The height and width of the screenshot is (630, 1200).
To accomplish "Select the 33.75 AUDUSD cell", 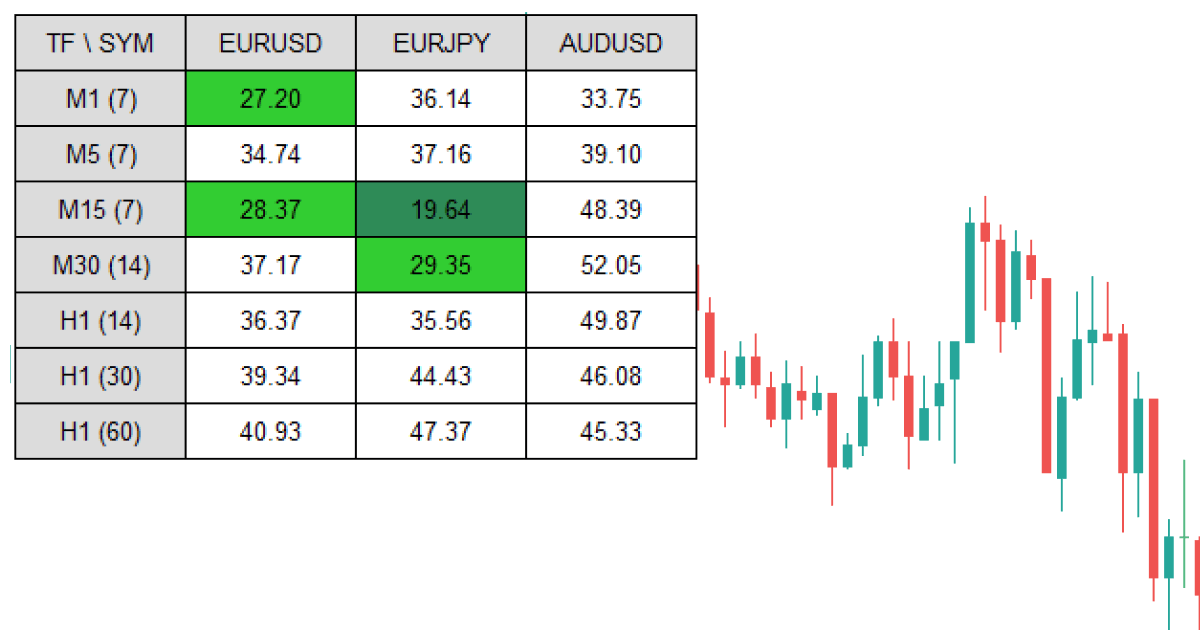I will pos(611,99).
